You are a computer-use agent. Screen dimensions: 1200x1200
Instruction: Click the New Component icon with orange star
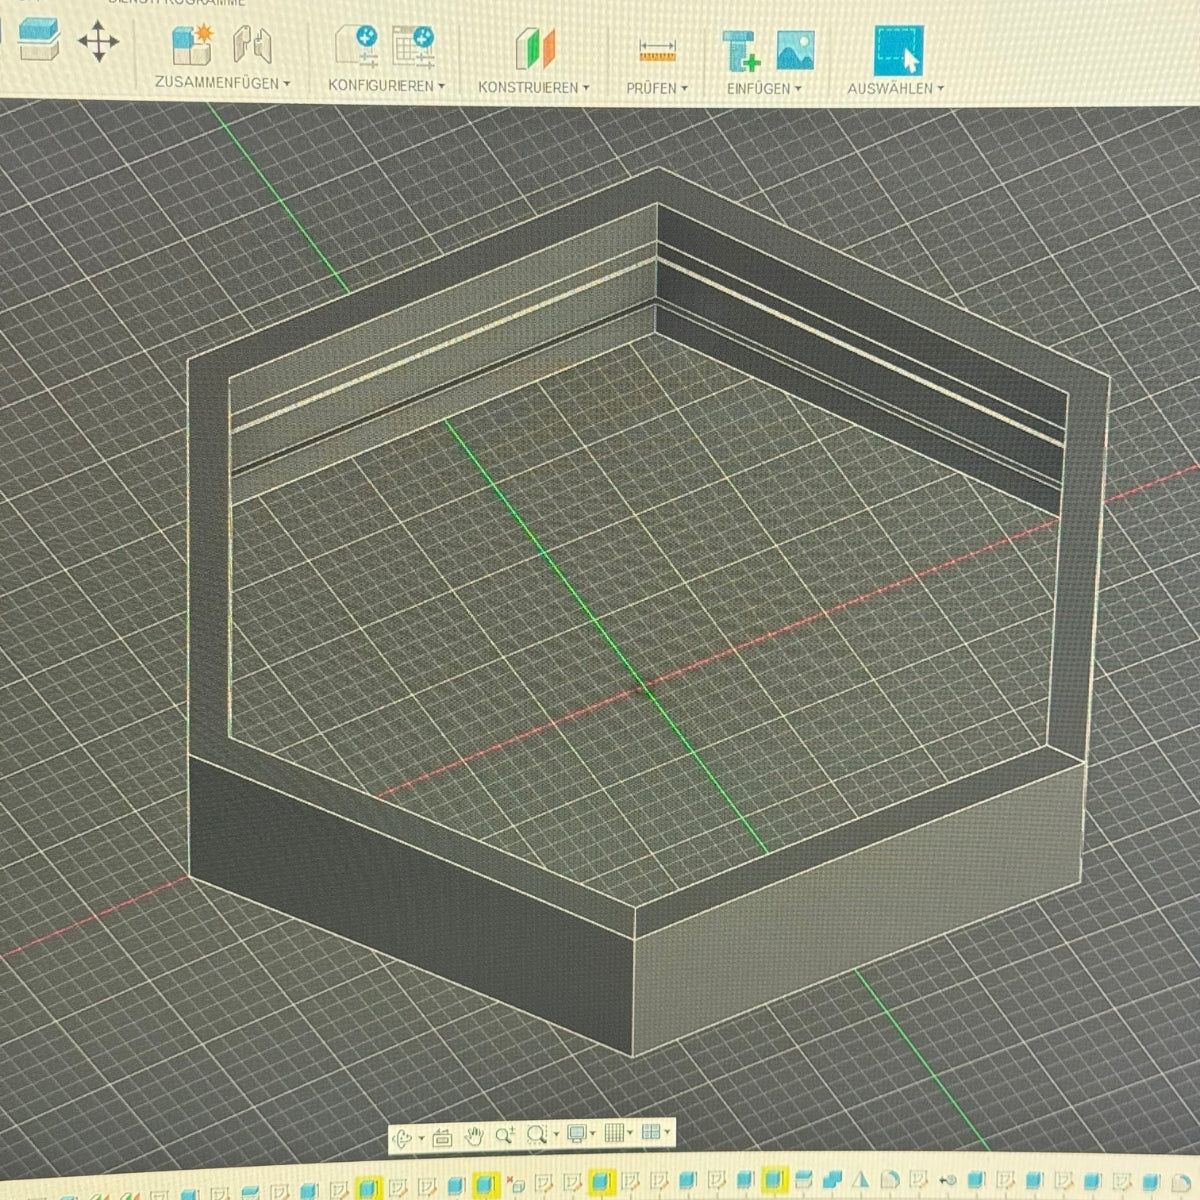coord(192,45)
